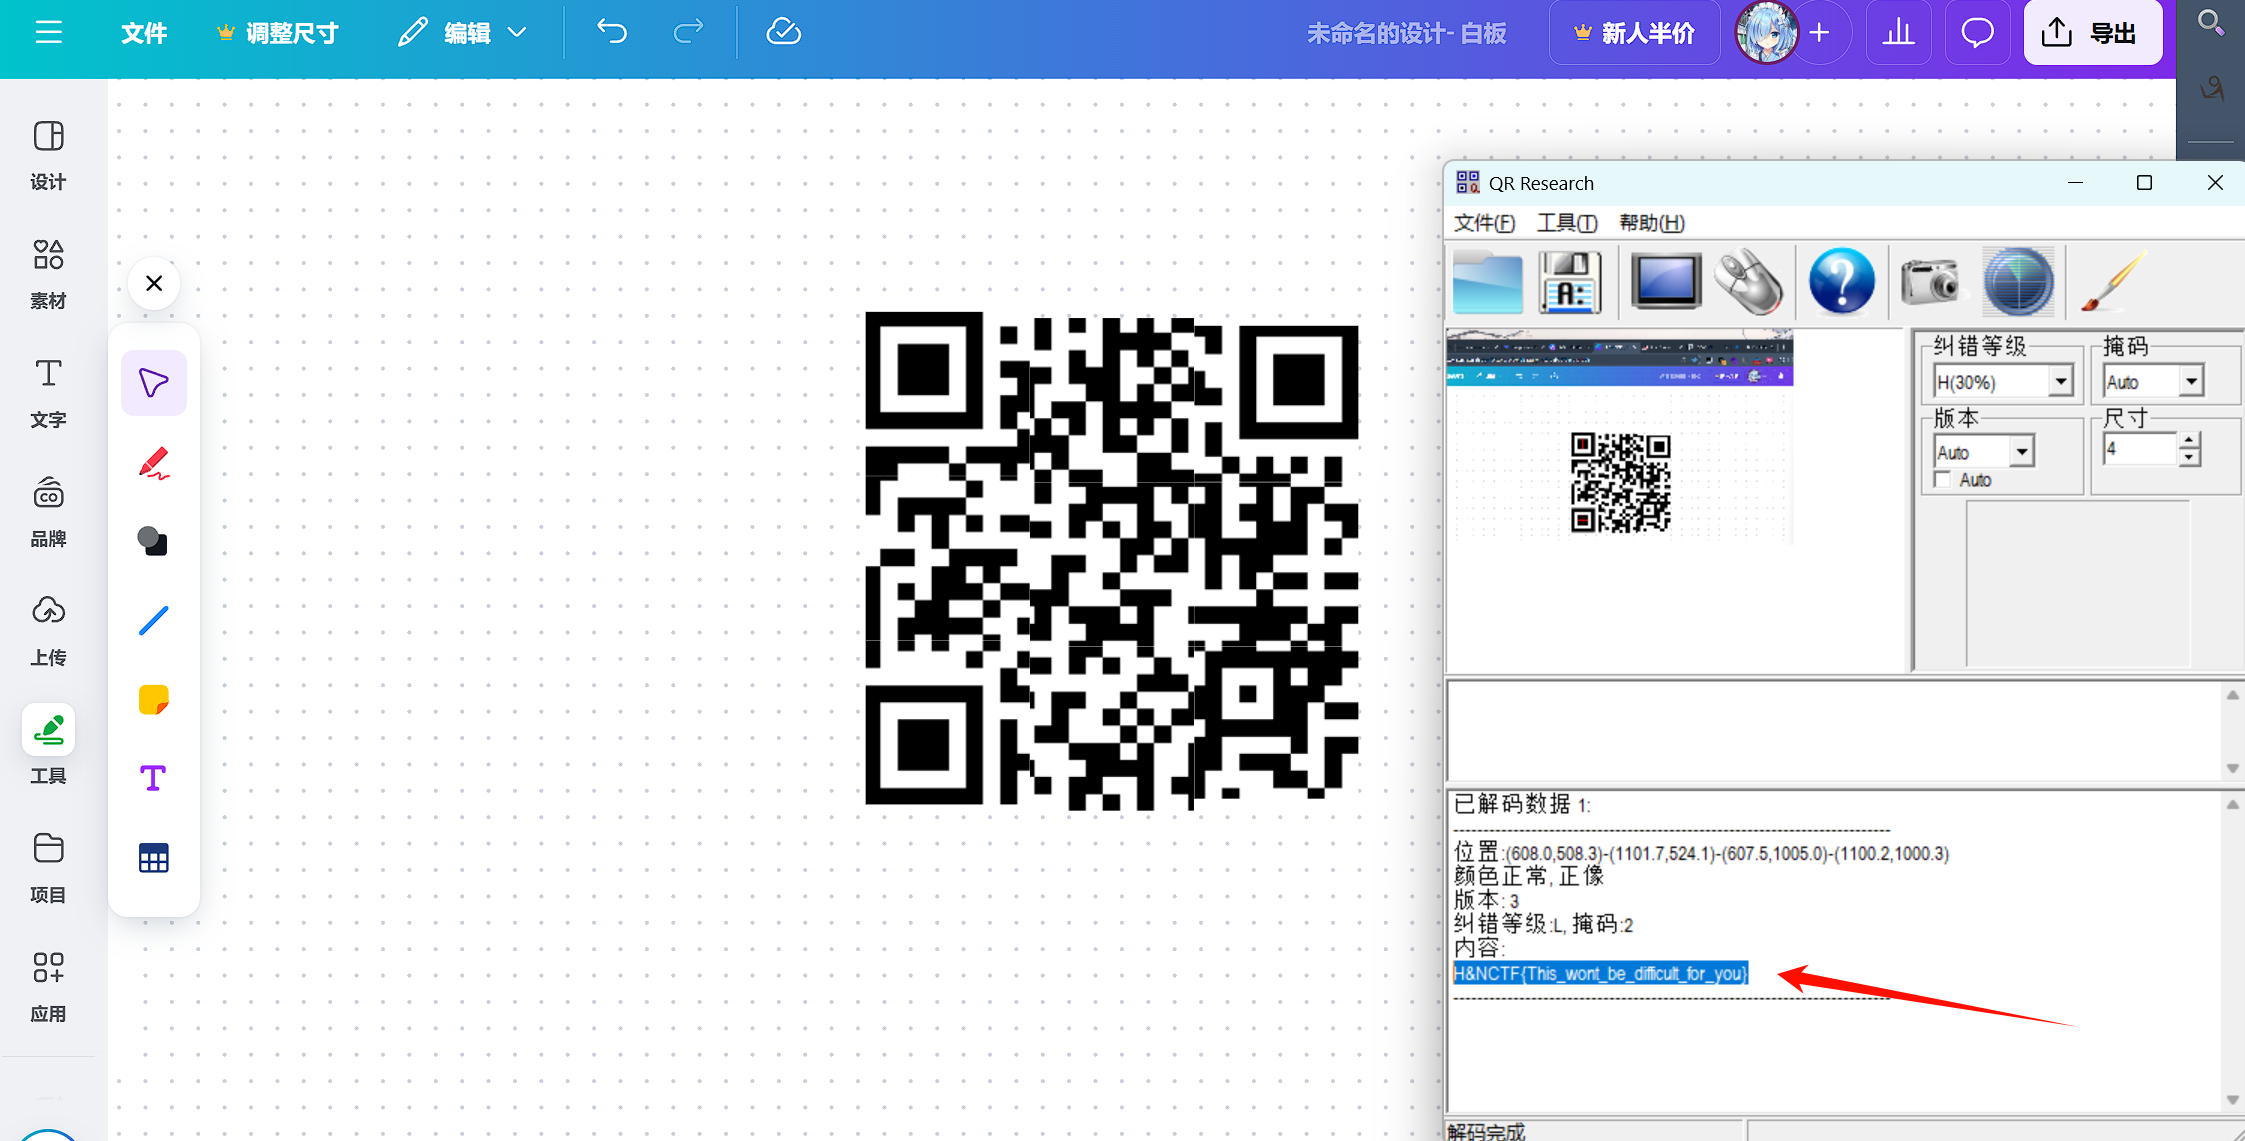Image resolution: width=2245 pixels, height=1141 pixels.
Task: Maximize the QR Research window
Action: click(2144, 183)
